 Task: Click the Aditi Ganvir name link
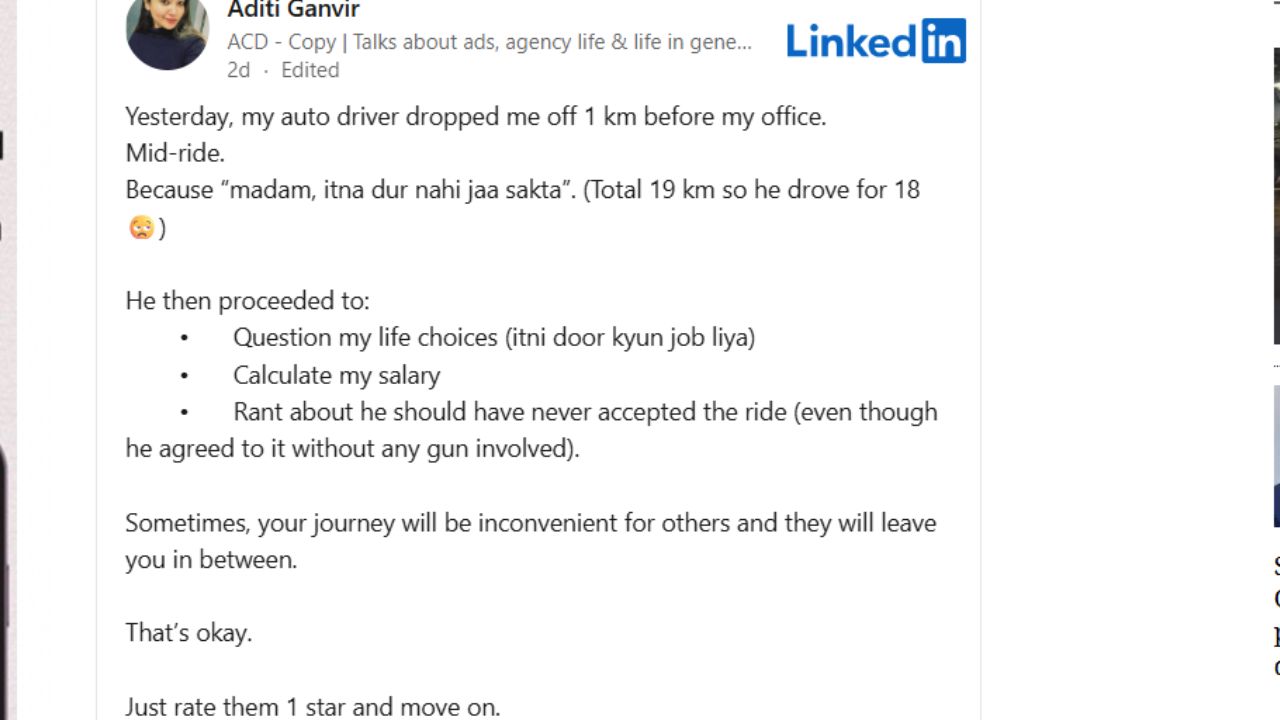[293, 10]
